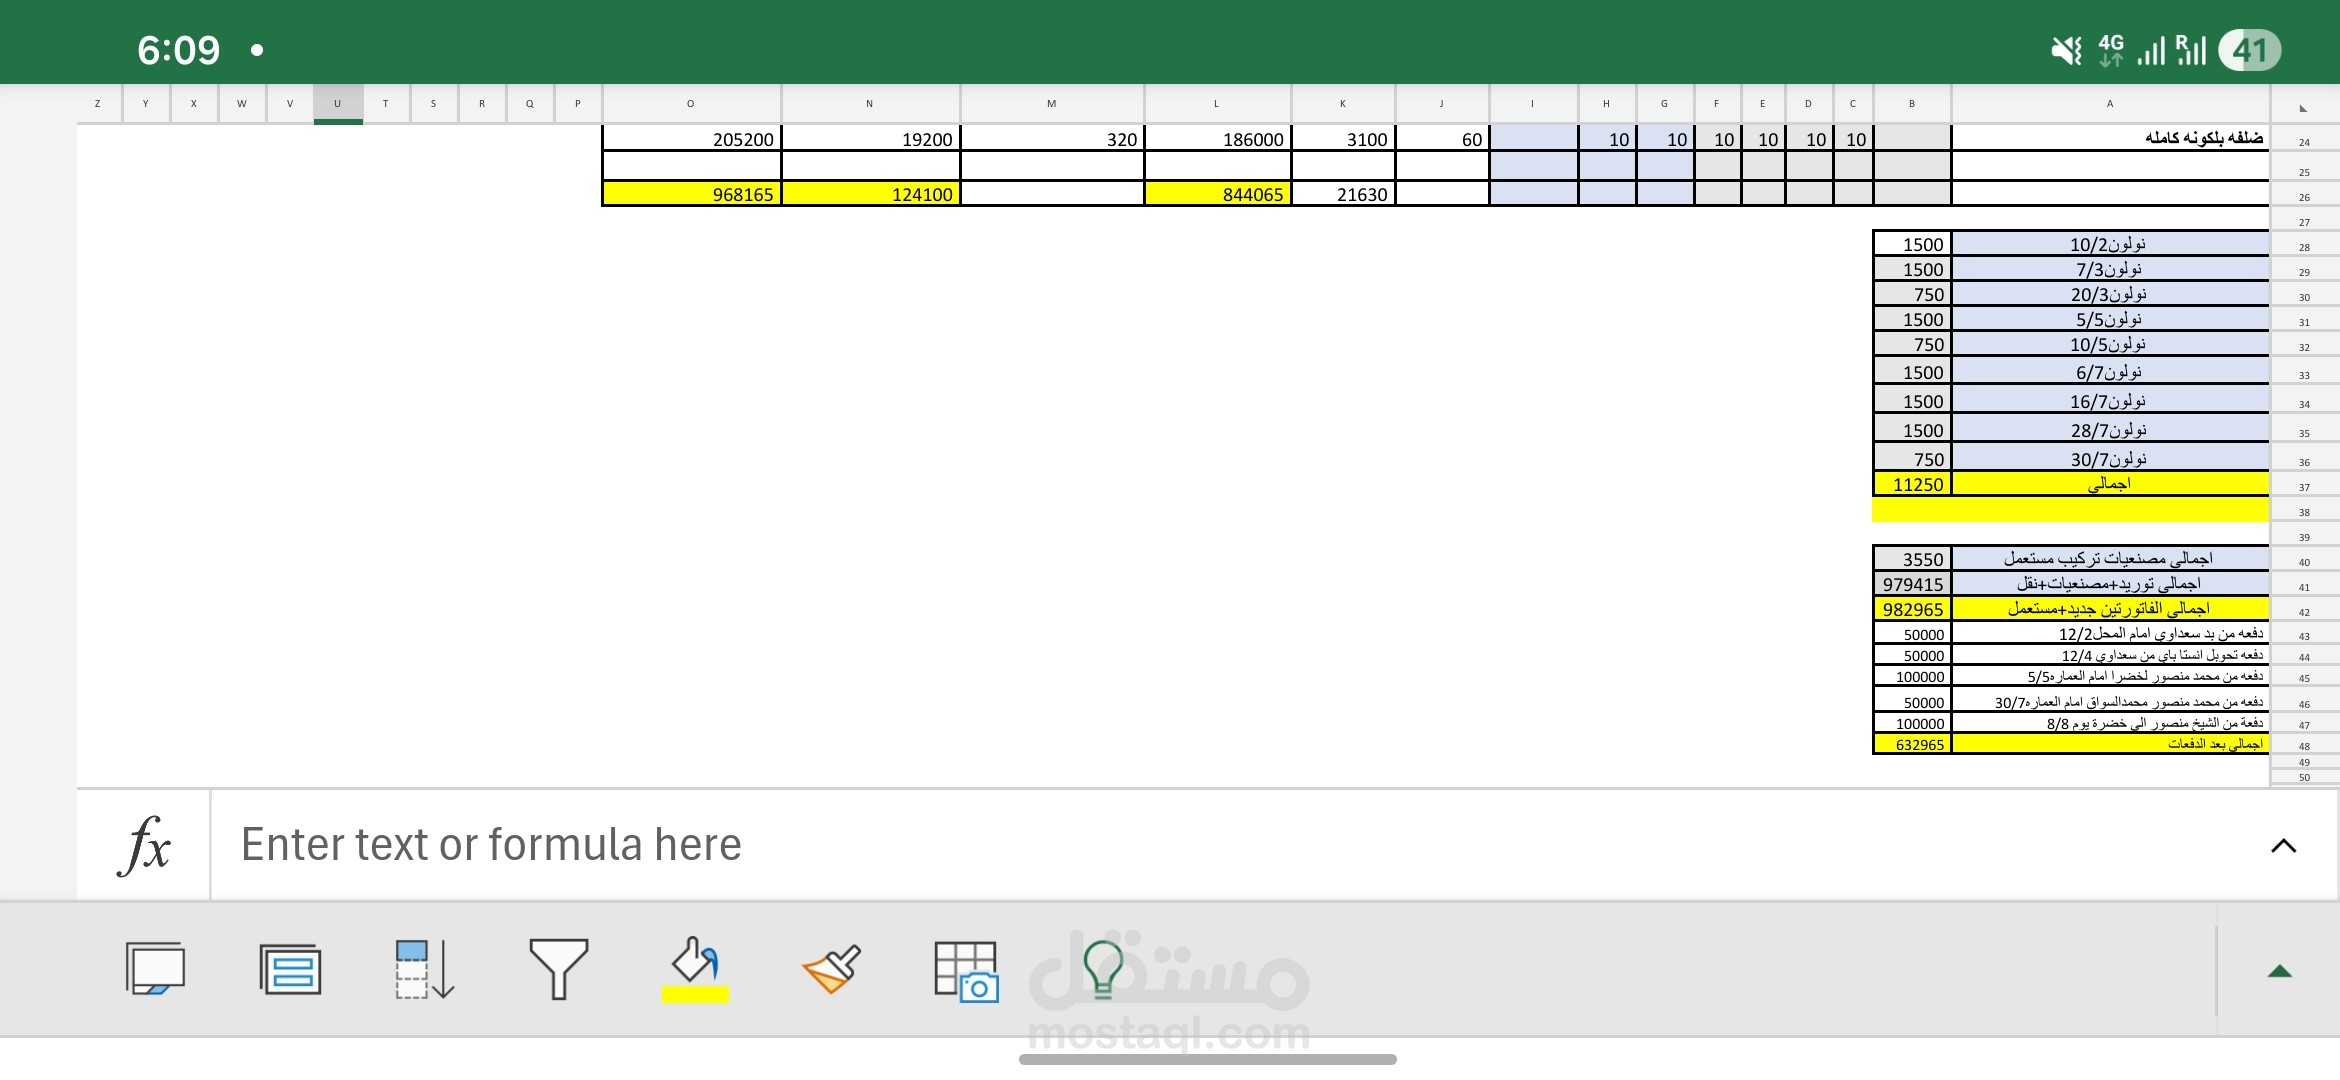This screenshot has width=2340, height=1080.
Task: Select the yellow total cell 11250
Action: pos(1912,484)
